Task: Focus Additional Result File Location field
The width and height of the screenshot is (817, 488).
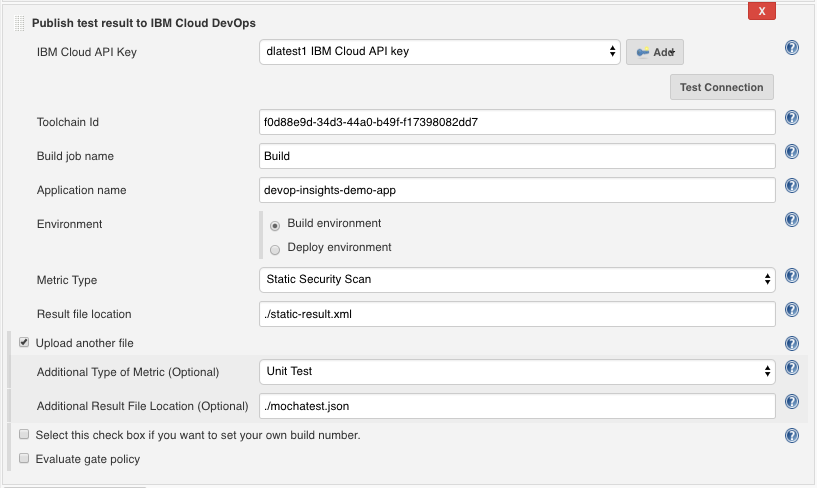Action: pyautogui.click(x=517, y=406)
